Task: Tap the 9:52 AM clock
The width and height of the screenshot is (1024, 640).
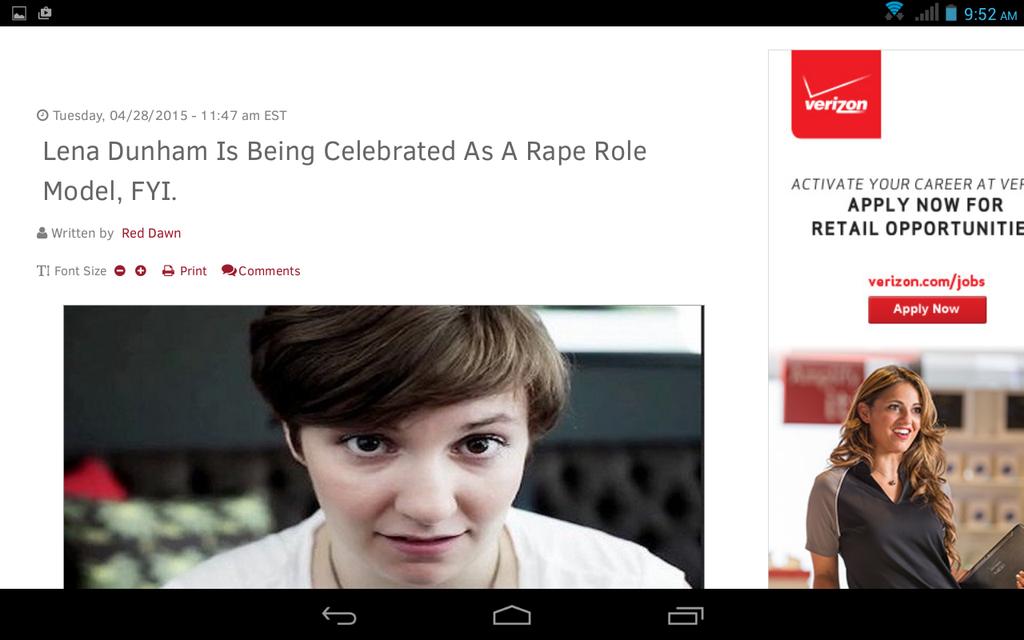Action: click(x=990, y=14)
